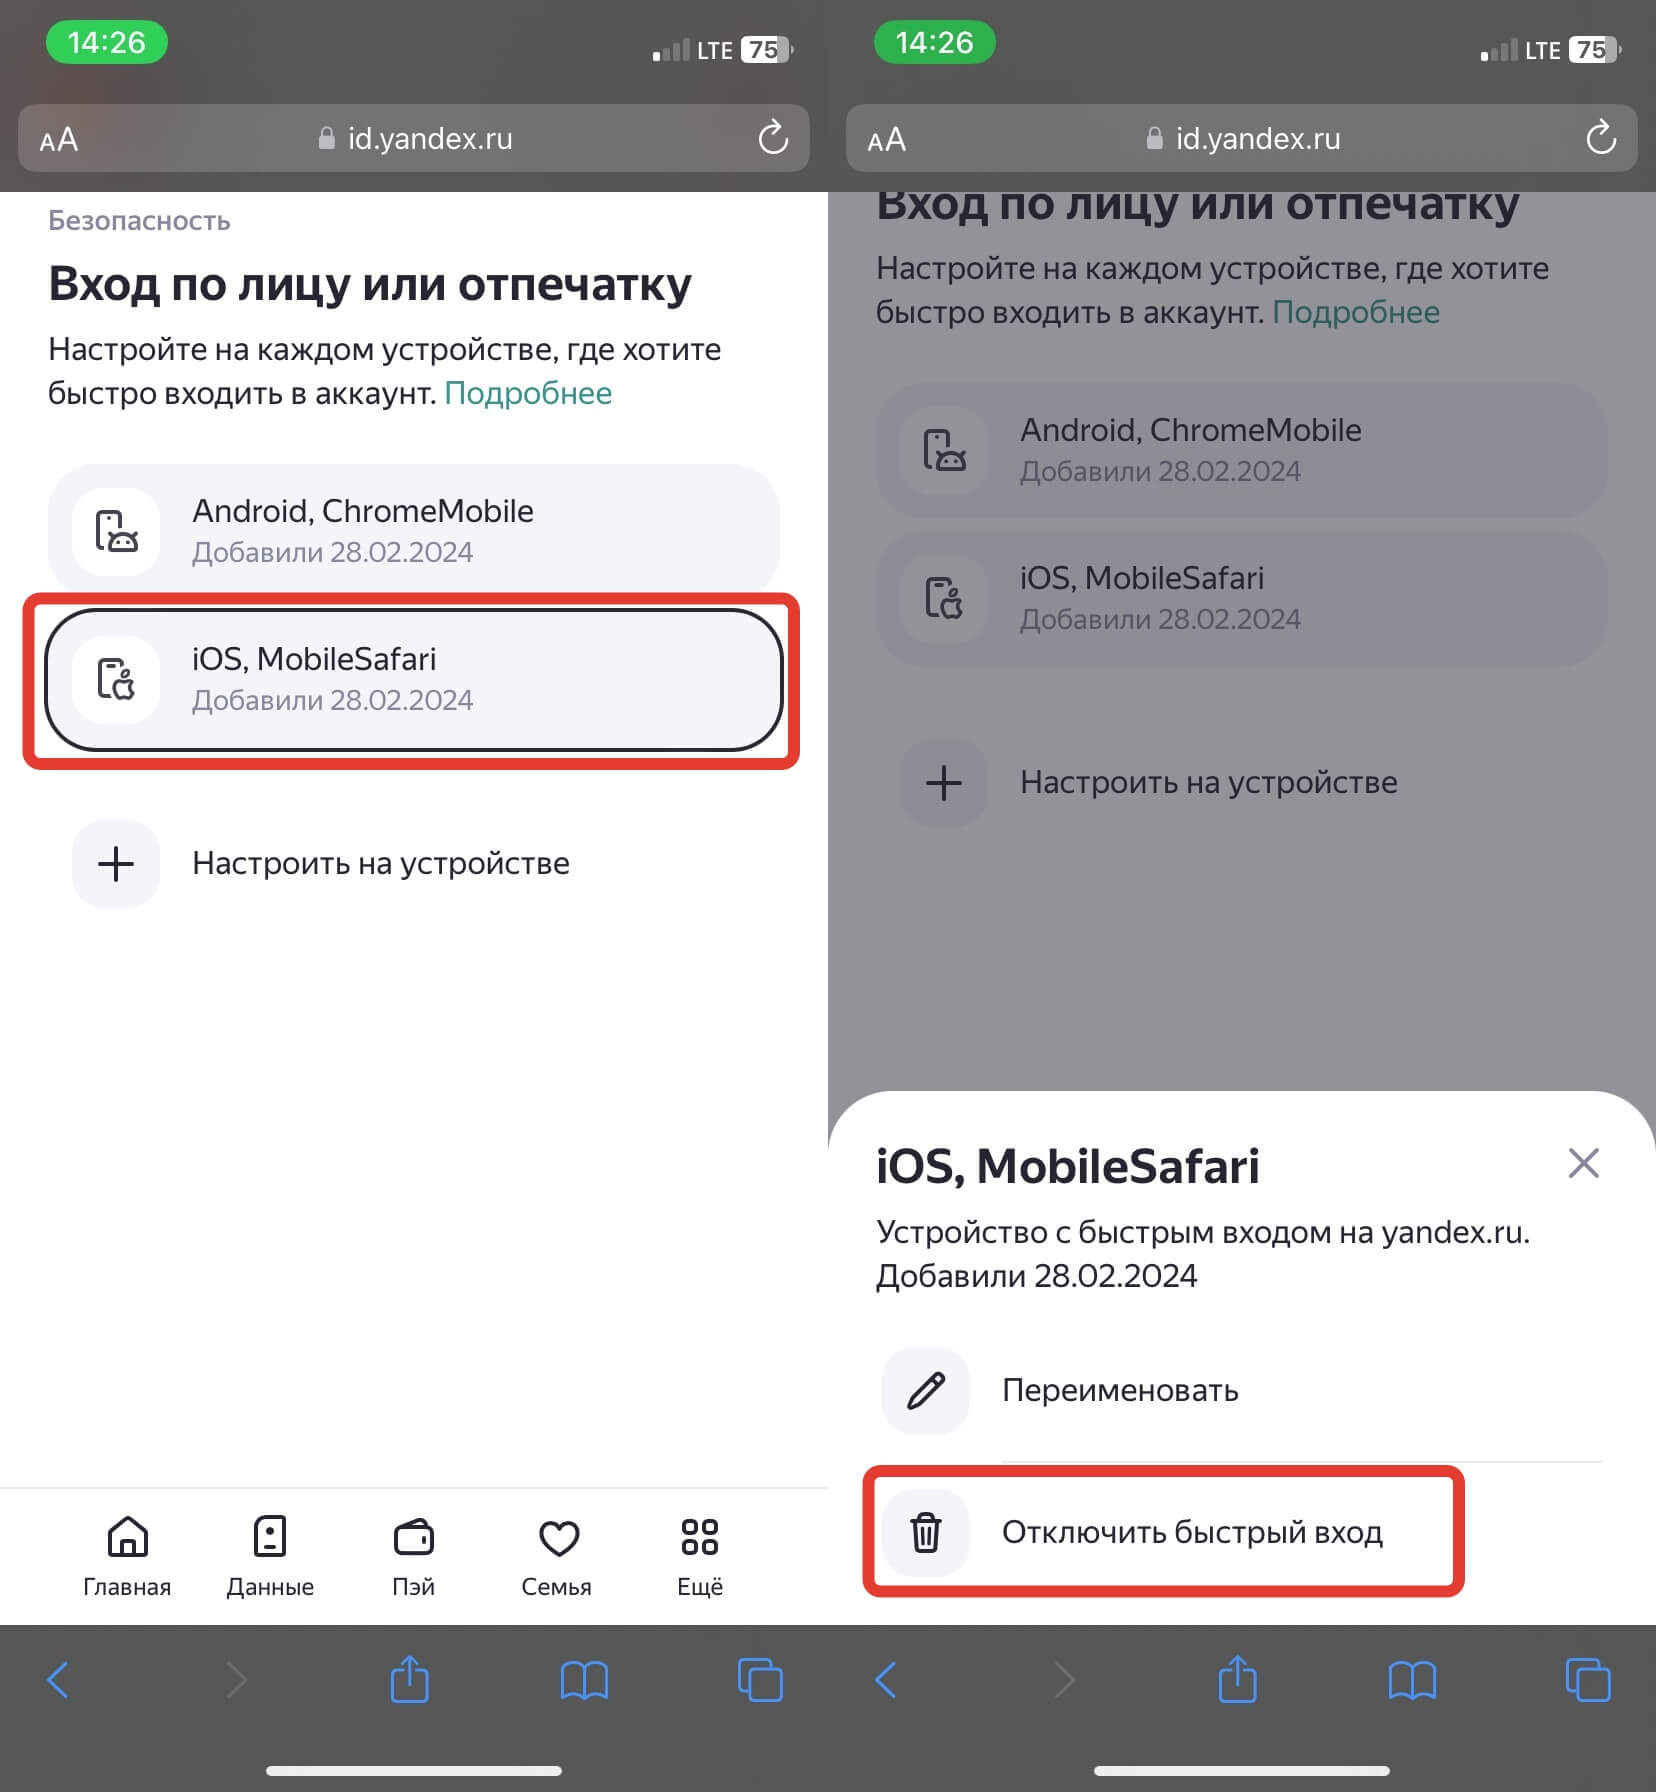Switch to the Данные tab

point(270,1554)
